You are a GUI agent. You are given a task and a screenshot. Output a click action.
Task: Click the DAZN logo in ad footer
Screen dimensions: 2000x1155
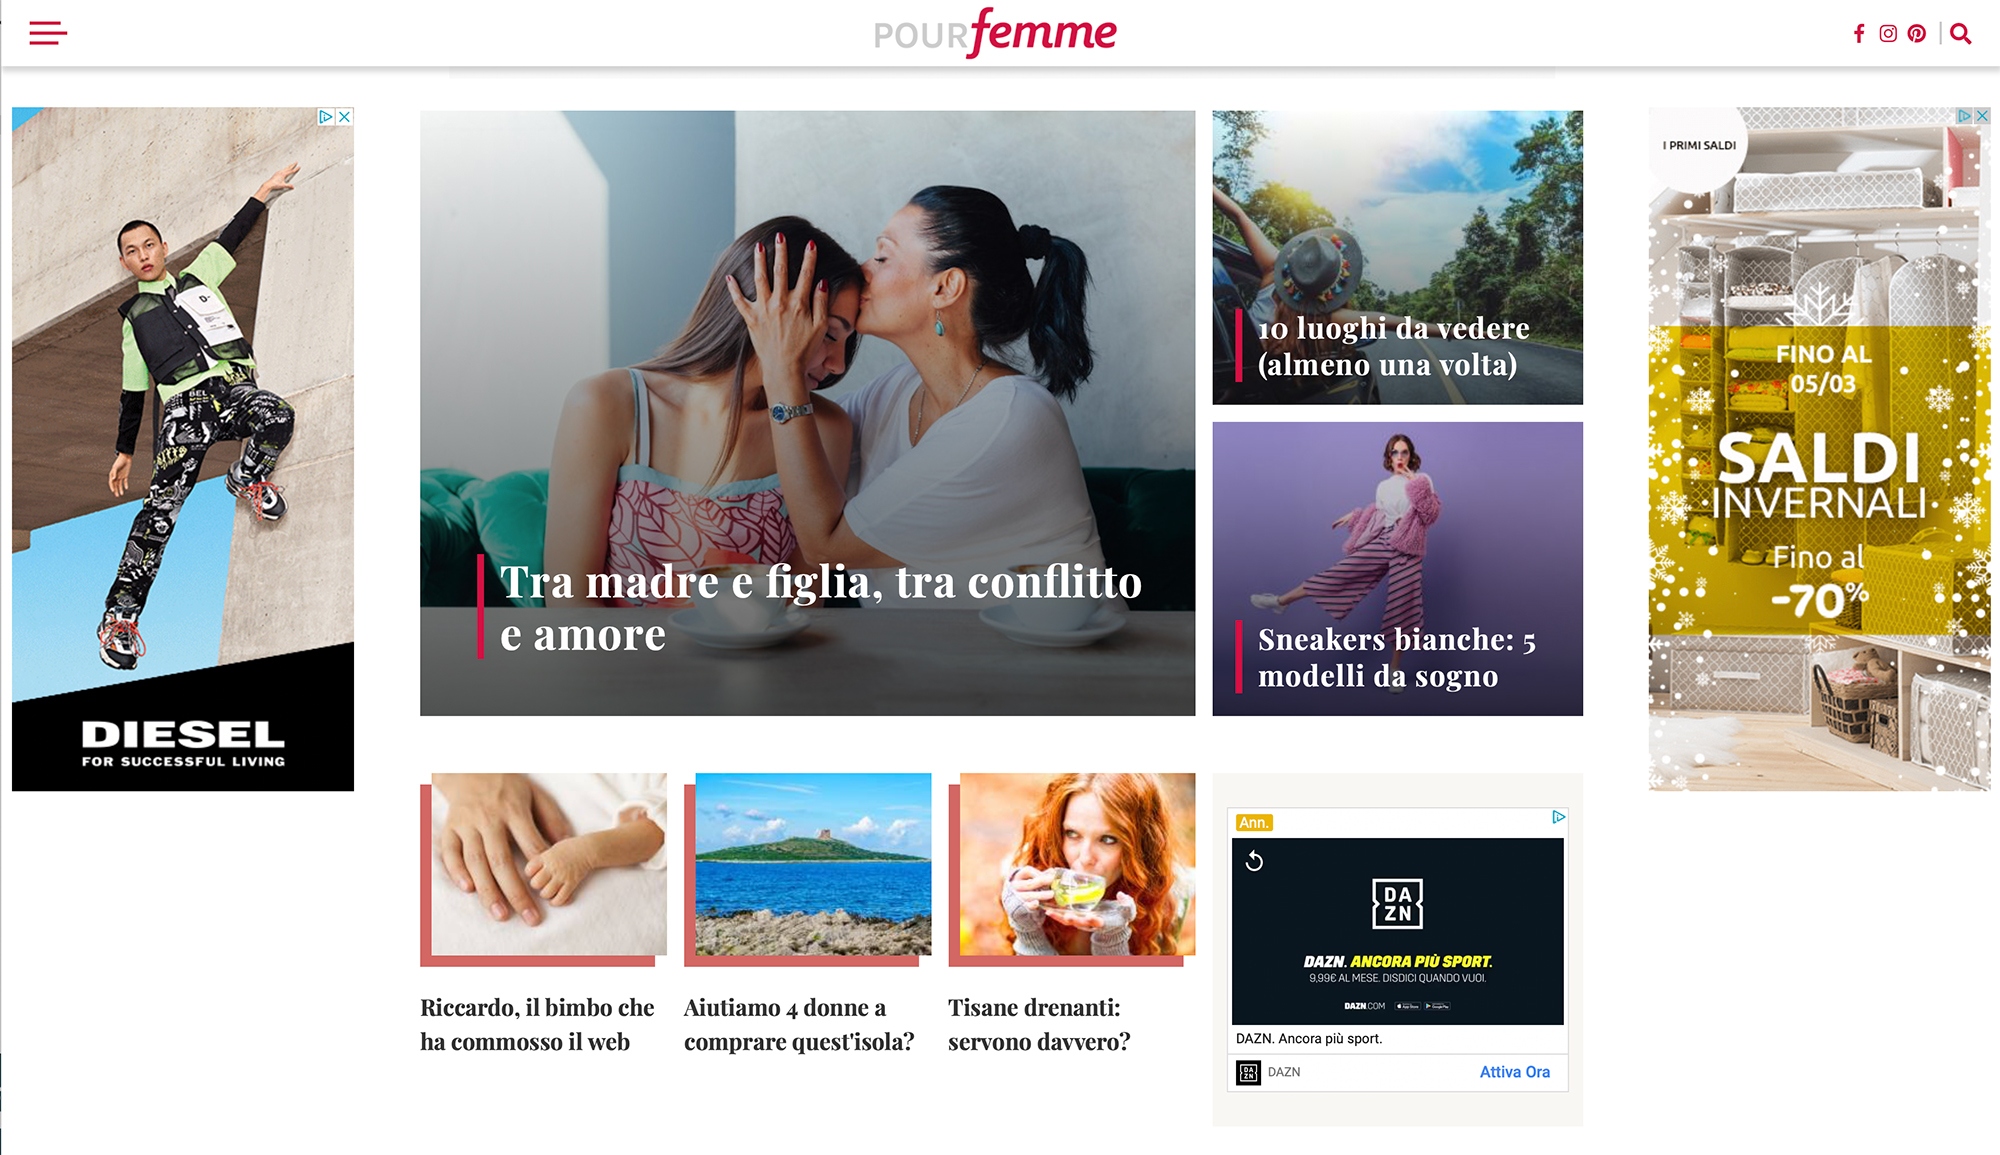(1248, 1073)
